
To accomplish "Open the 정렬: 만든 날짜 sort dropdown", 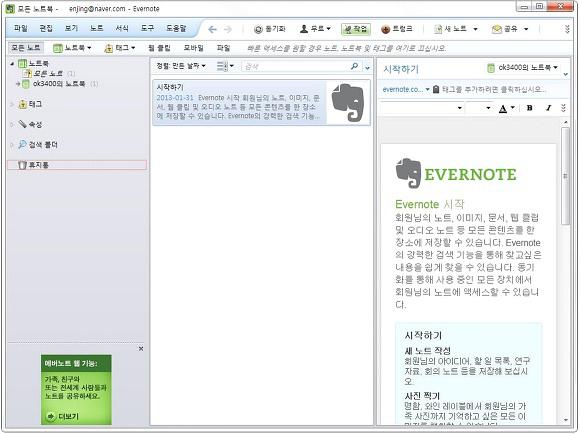I will point(181,66).
